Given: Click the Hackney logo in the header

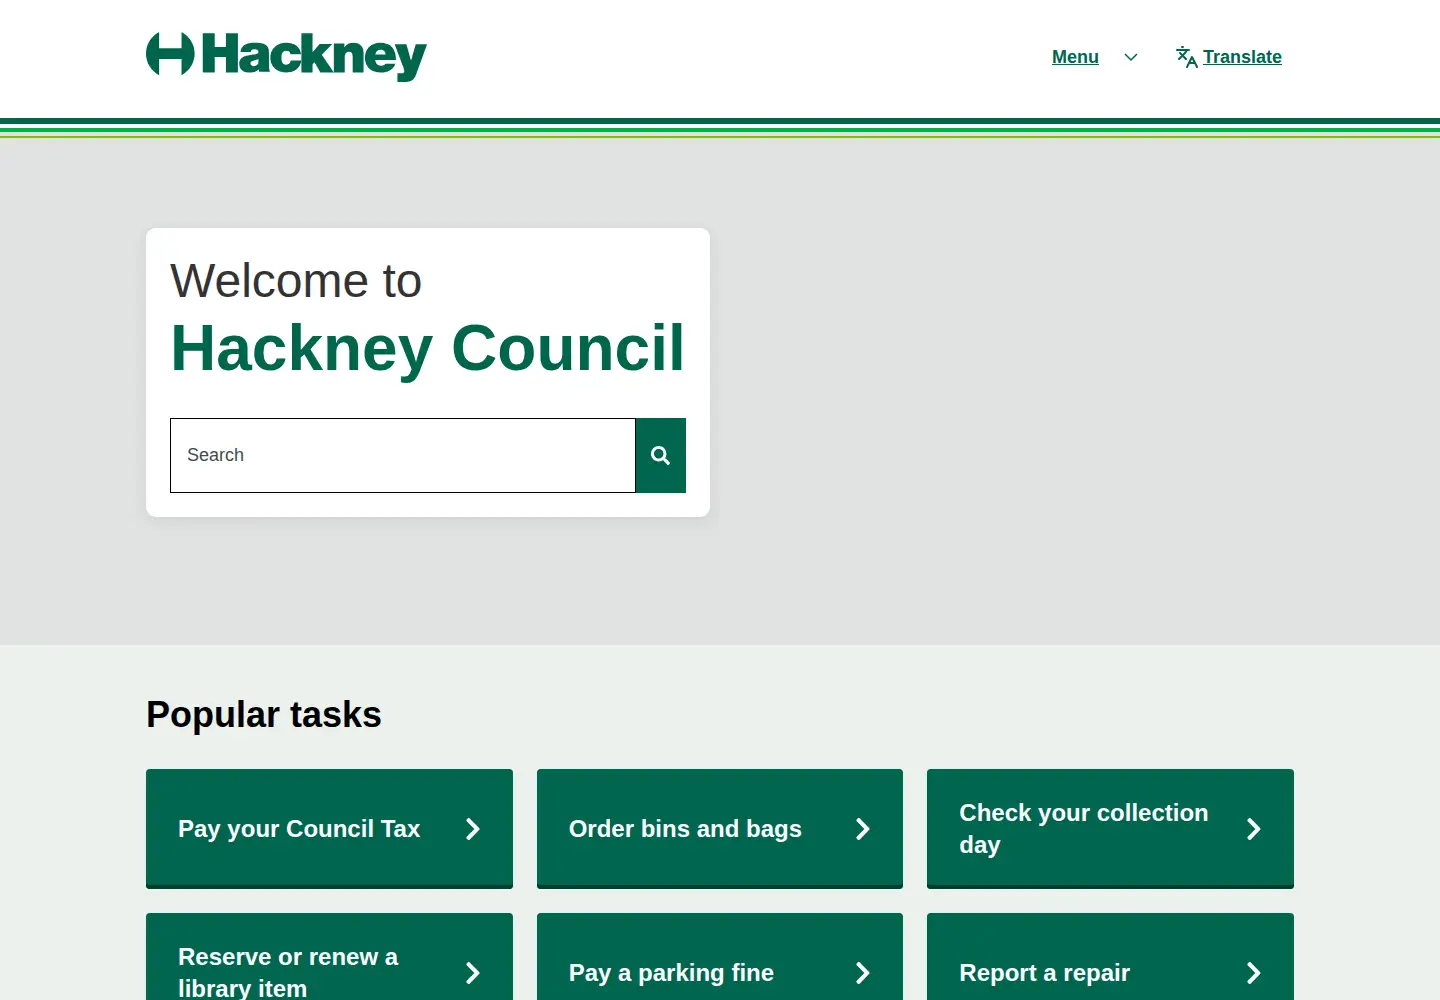Looking at the screenshot, I should (286, 55).
